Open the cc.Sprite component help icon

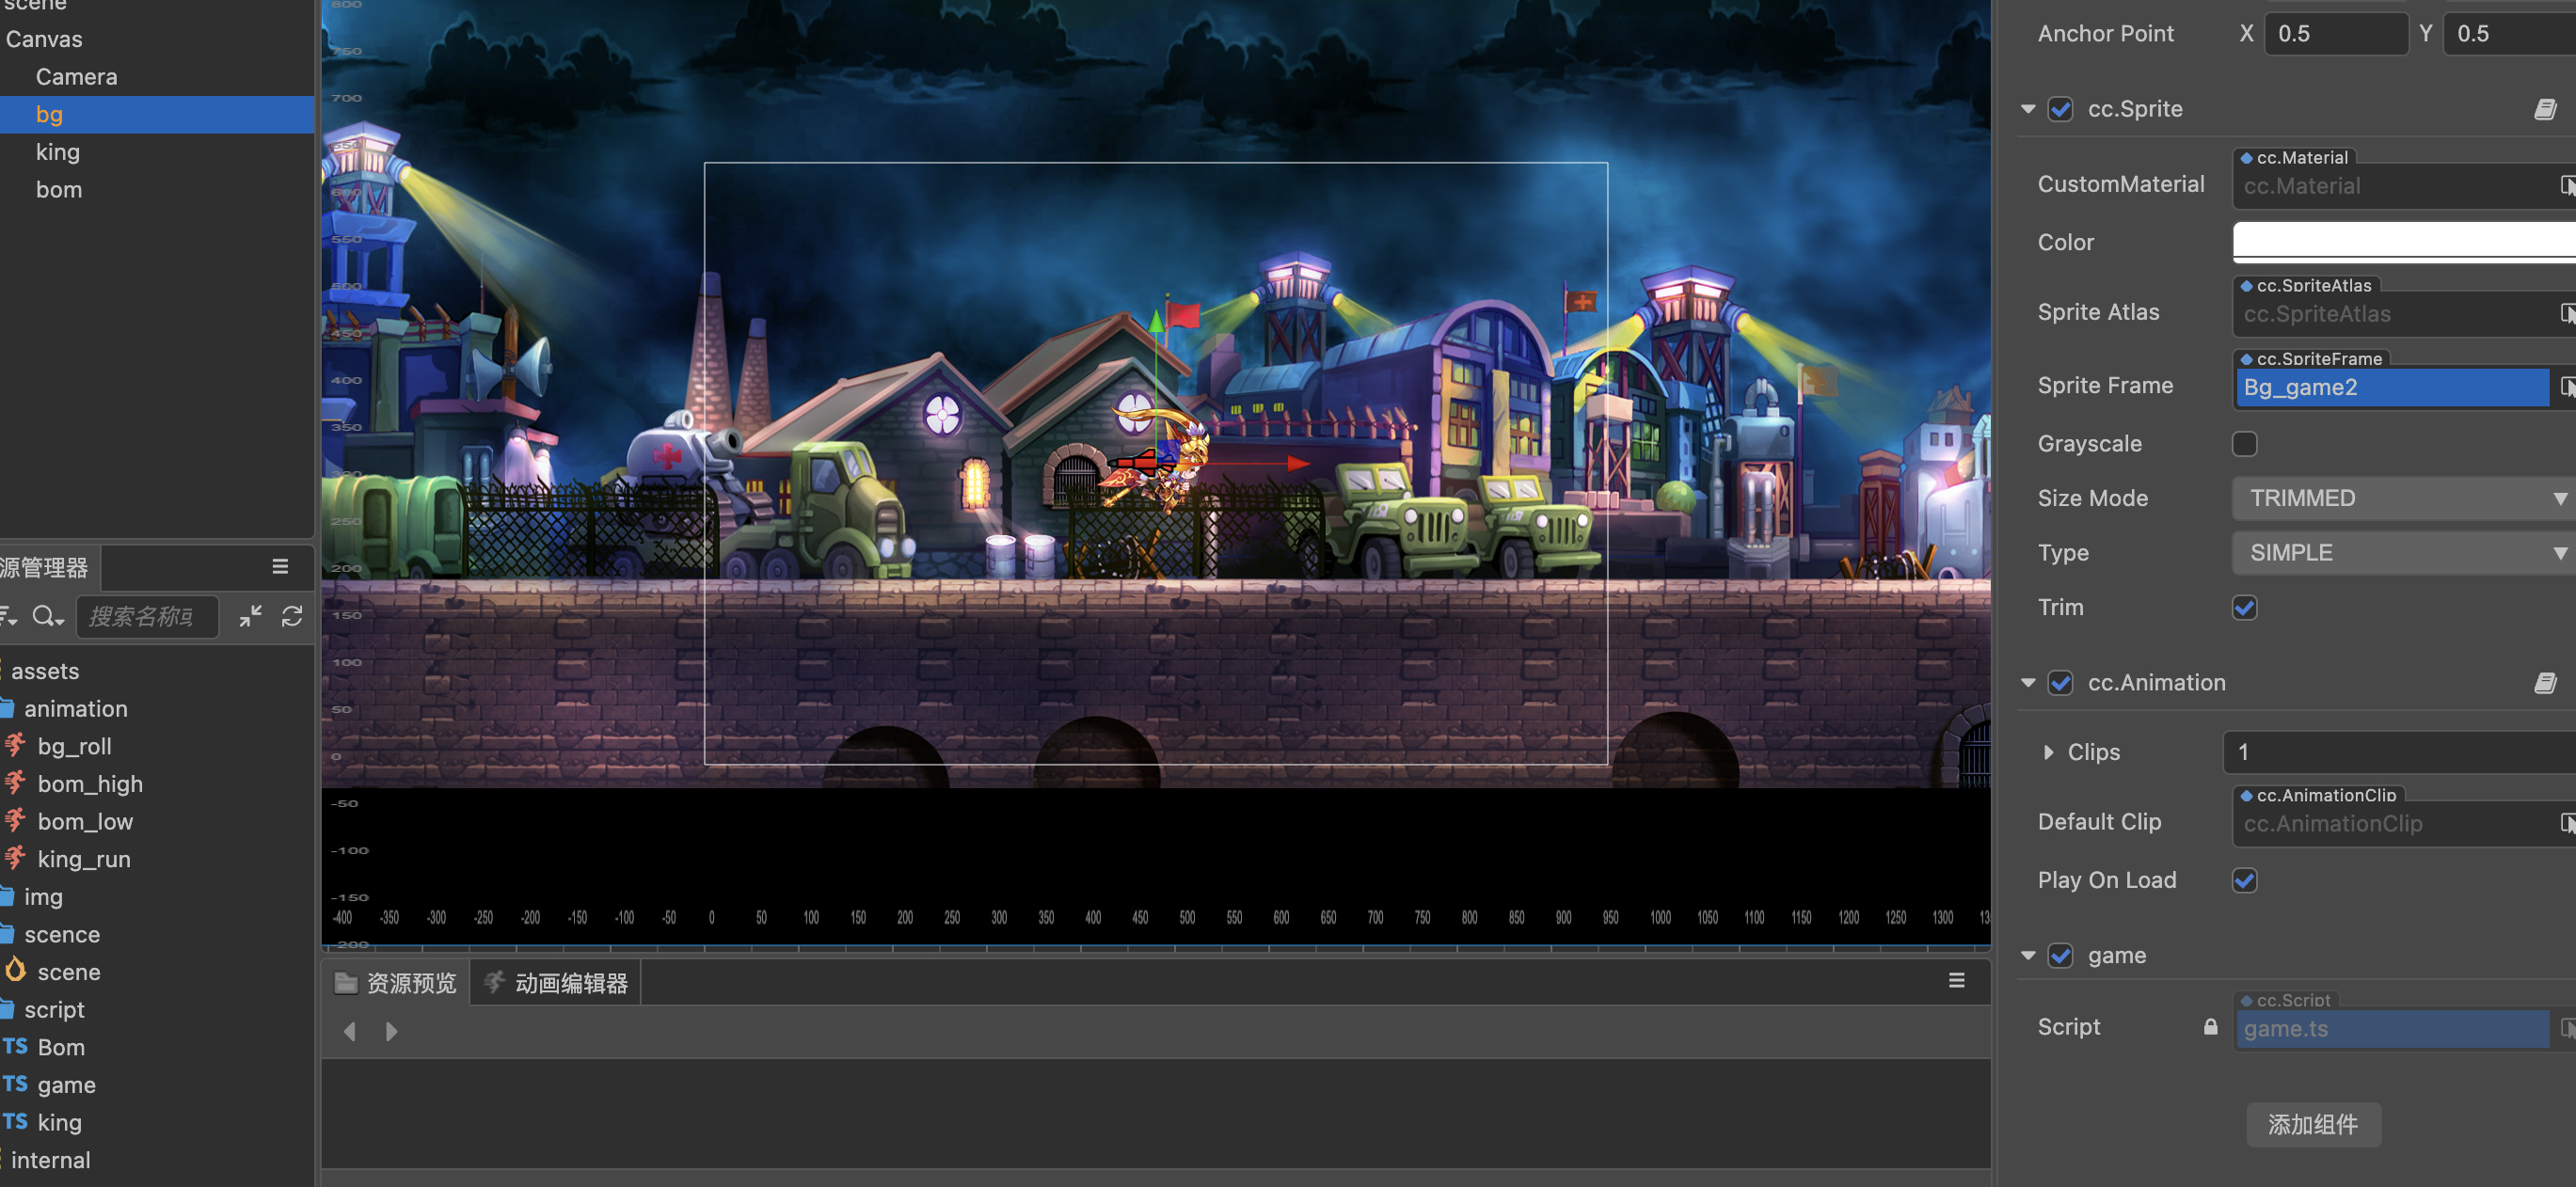[2545, 109]
